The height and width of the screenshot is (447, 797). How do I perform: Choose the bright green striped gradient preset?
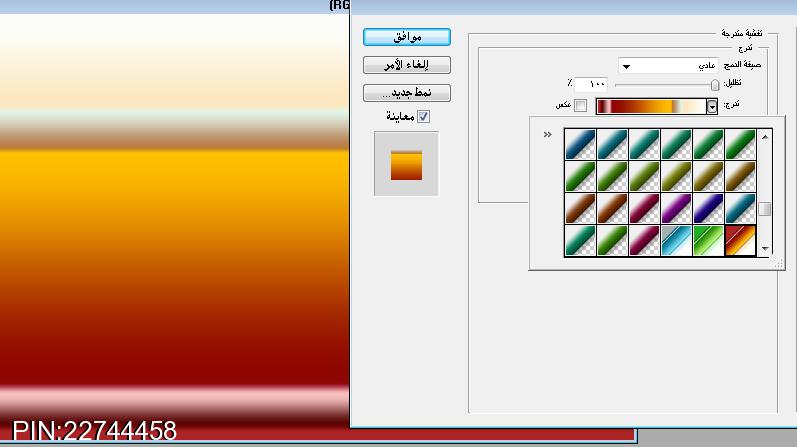pos(708,240)
